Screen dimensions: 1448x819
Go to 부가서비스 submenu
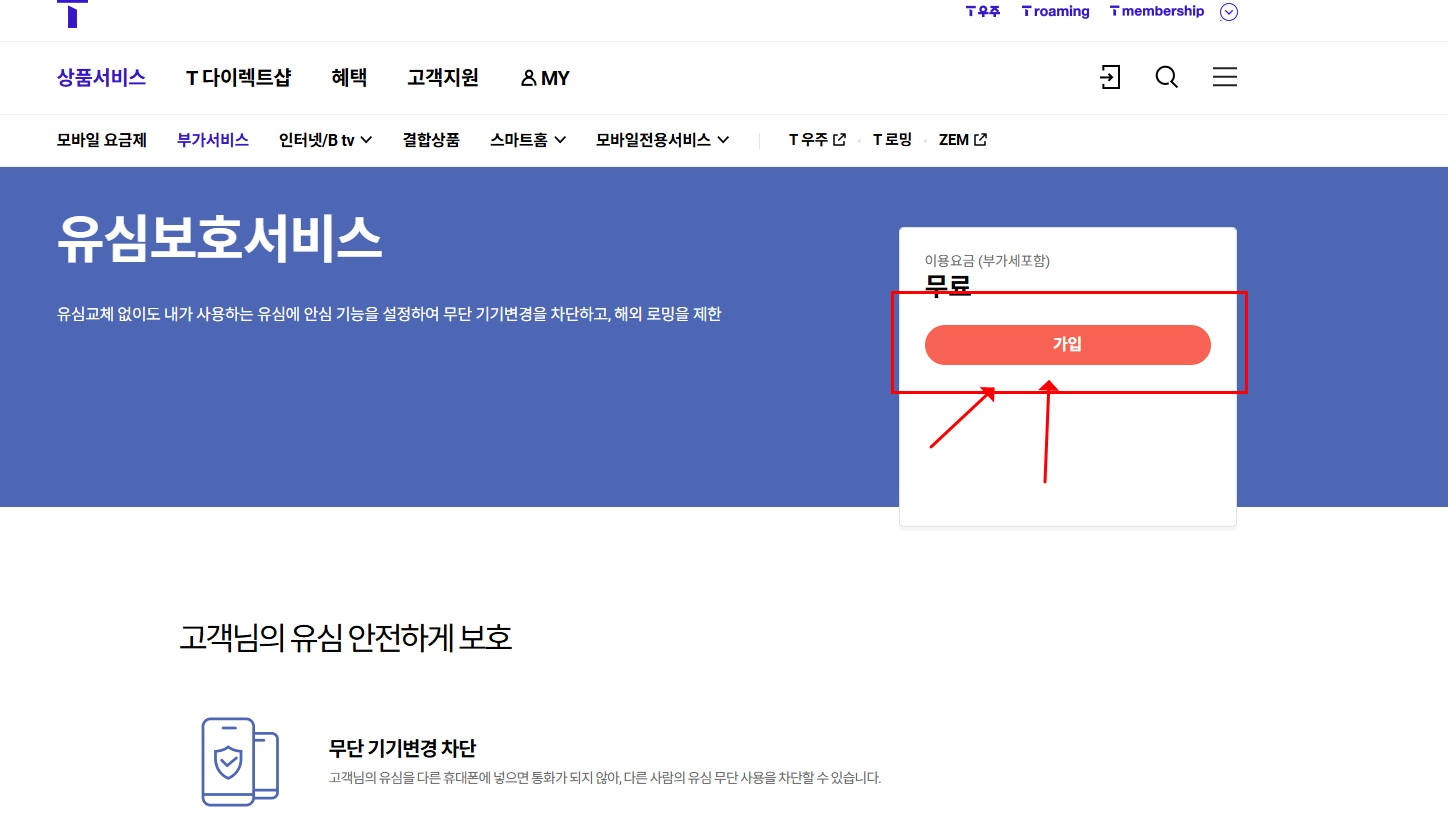coord(213,140)
